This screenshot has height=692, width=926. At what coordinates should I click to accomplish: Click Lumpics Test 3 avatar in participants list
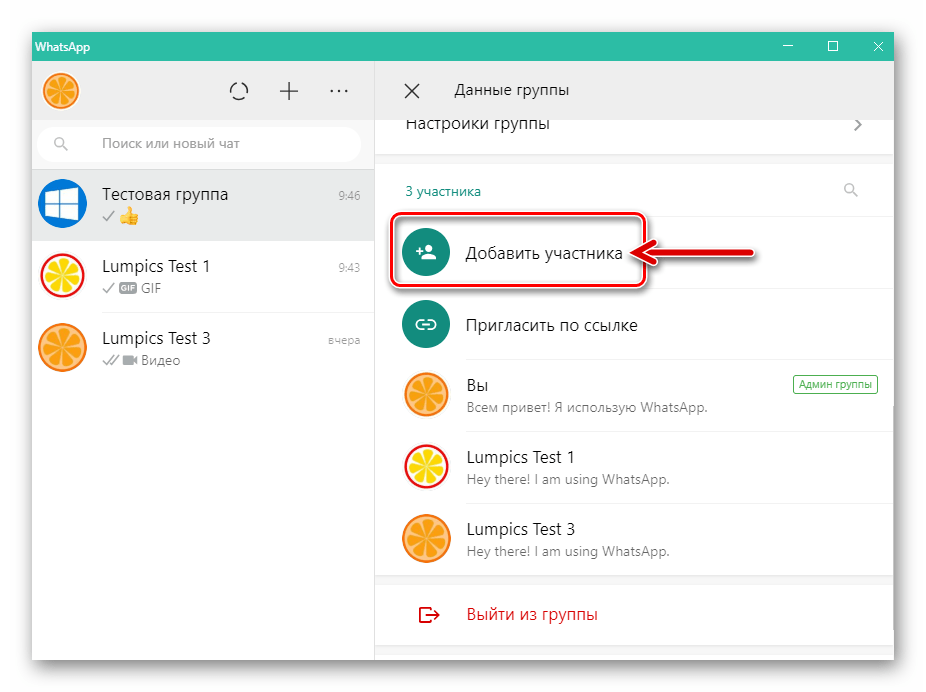pyautogui.click(x=426, y=539)
